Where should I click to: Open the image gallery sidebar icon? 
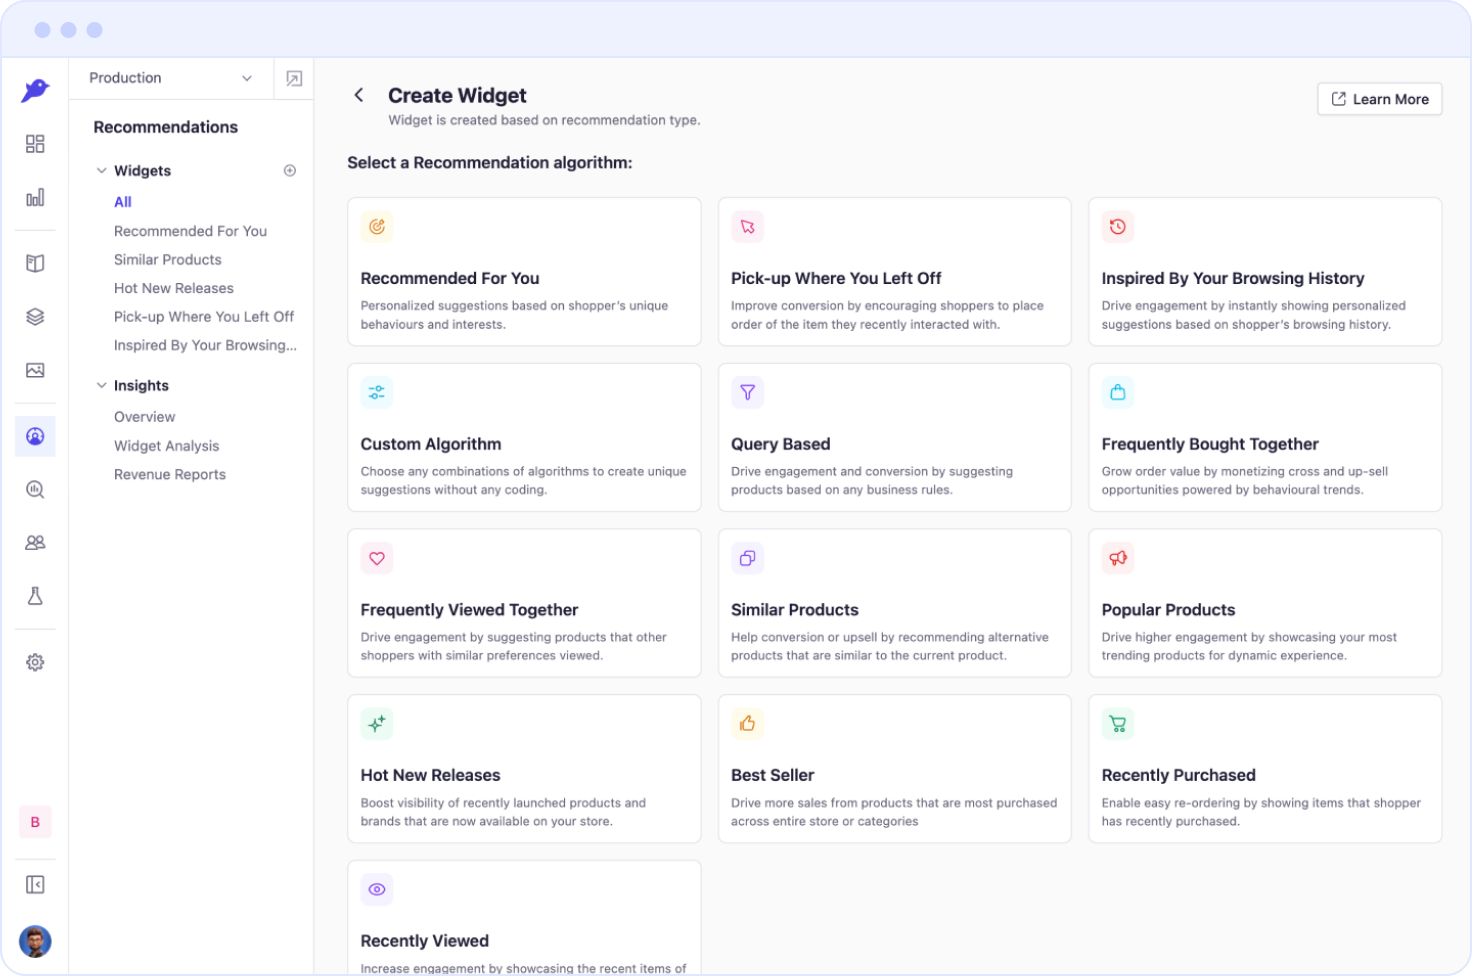tap(35, 370)
